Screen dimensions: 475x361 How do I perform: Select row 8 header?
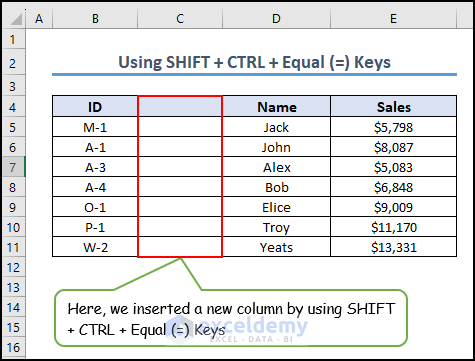[x=13, y=187]
